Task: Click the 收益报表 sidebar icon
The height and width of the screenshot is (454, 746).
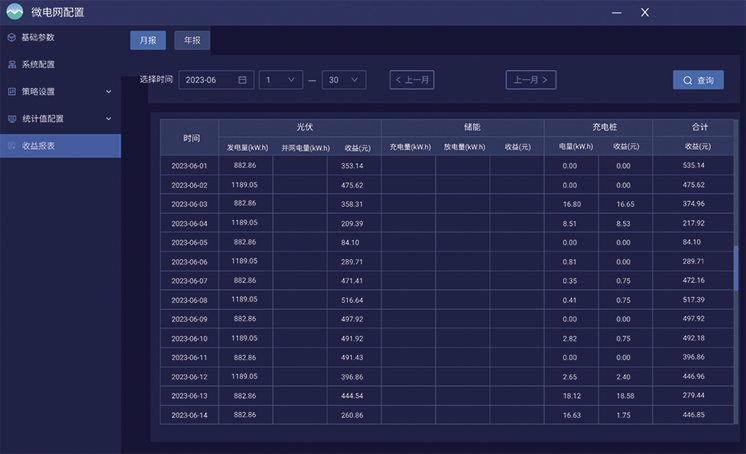Action: (12, 146)
